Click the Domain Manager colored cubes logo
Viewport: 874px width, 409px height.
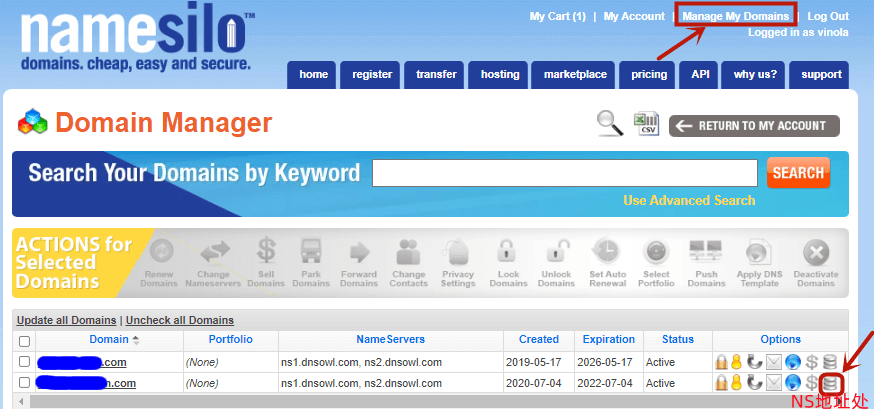(33, 122)
